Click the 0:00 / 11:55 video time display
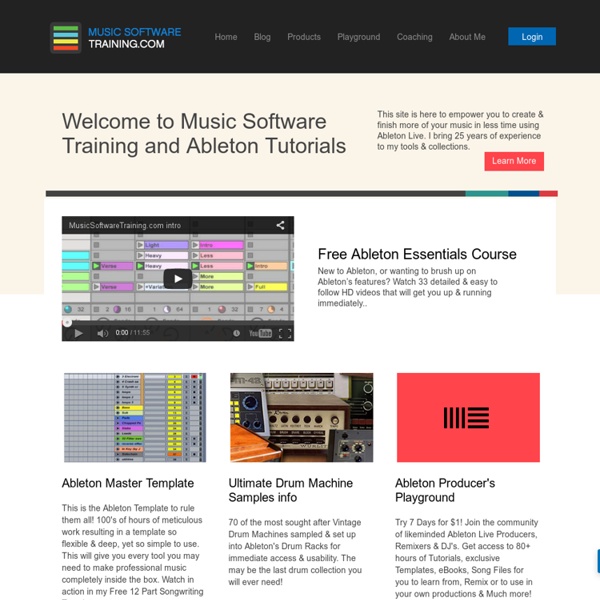The image size is (600, 600). click(x=132, y=333)
